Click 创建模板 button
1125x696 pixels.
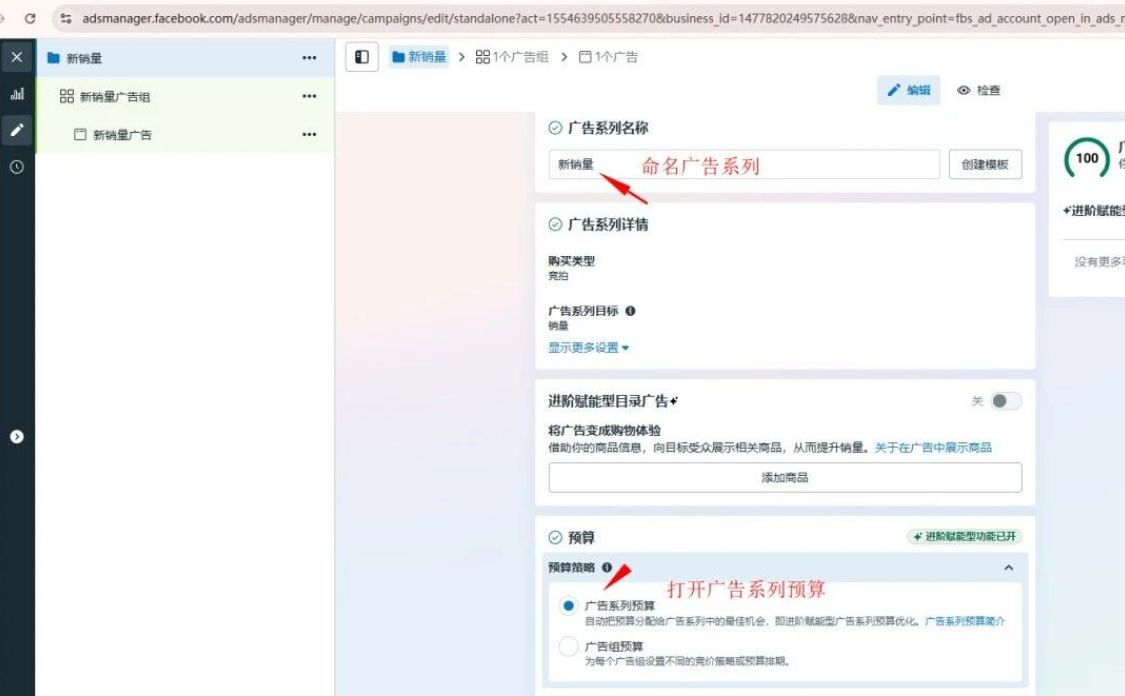[985, 164]
